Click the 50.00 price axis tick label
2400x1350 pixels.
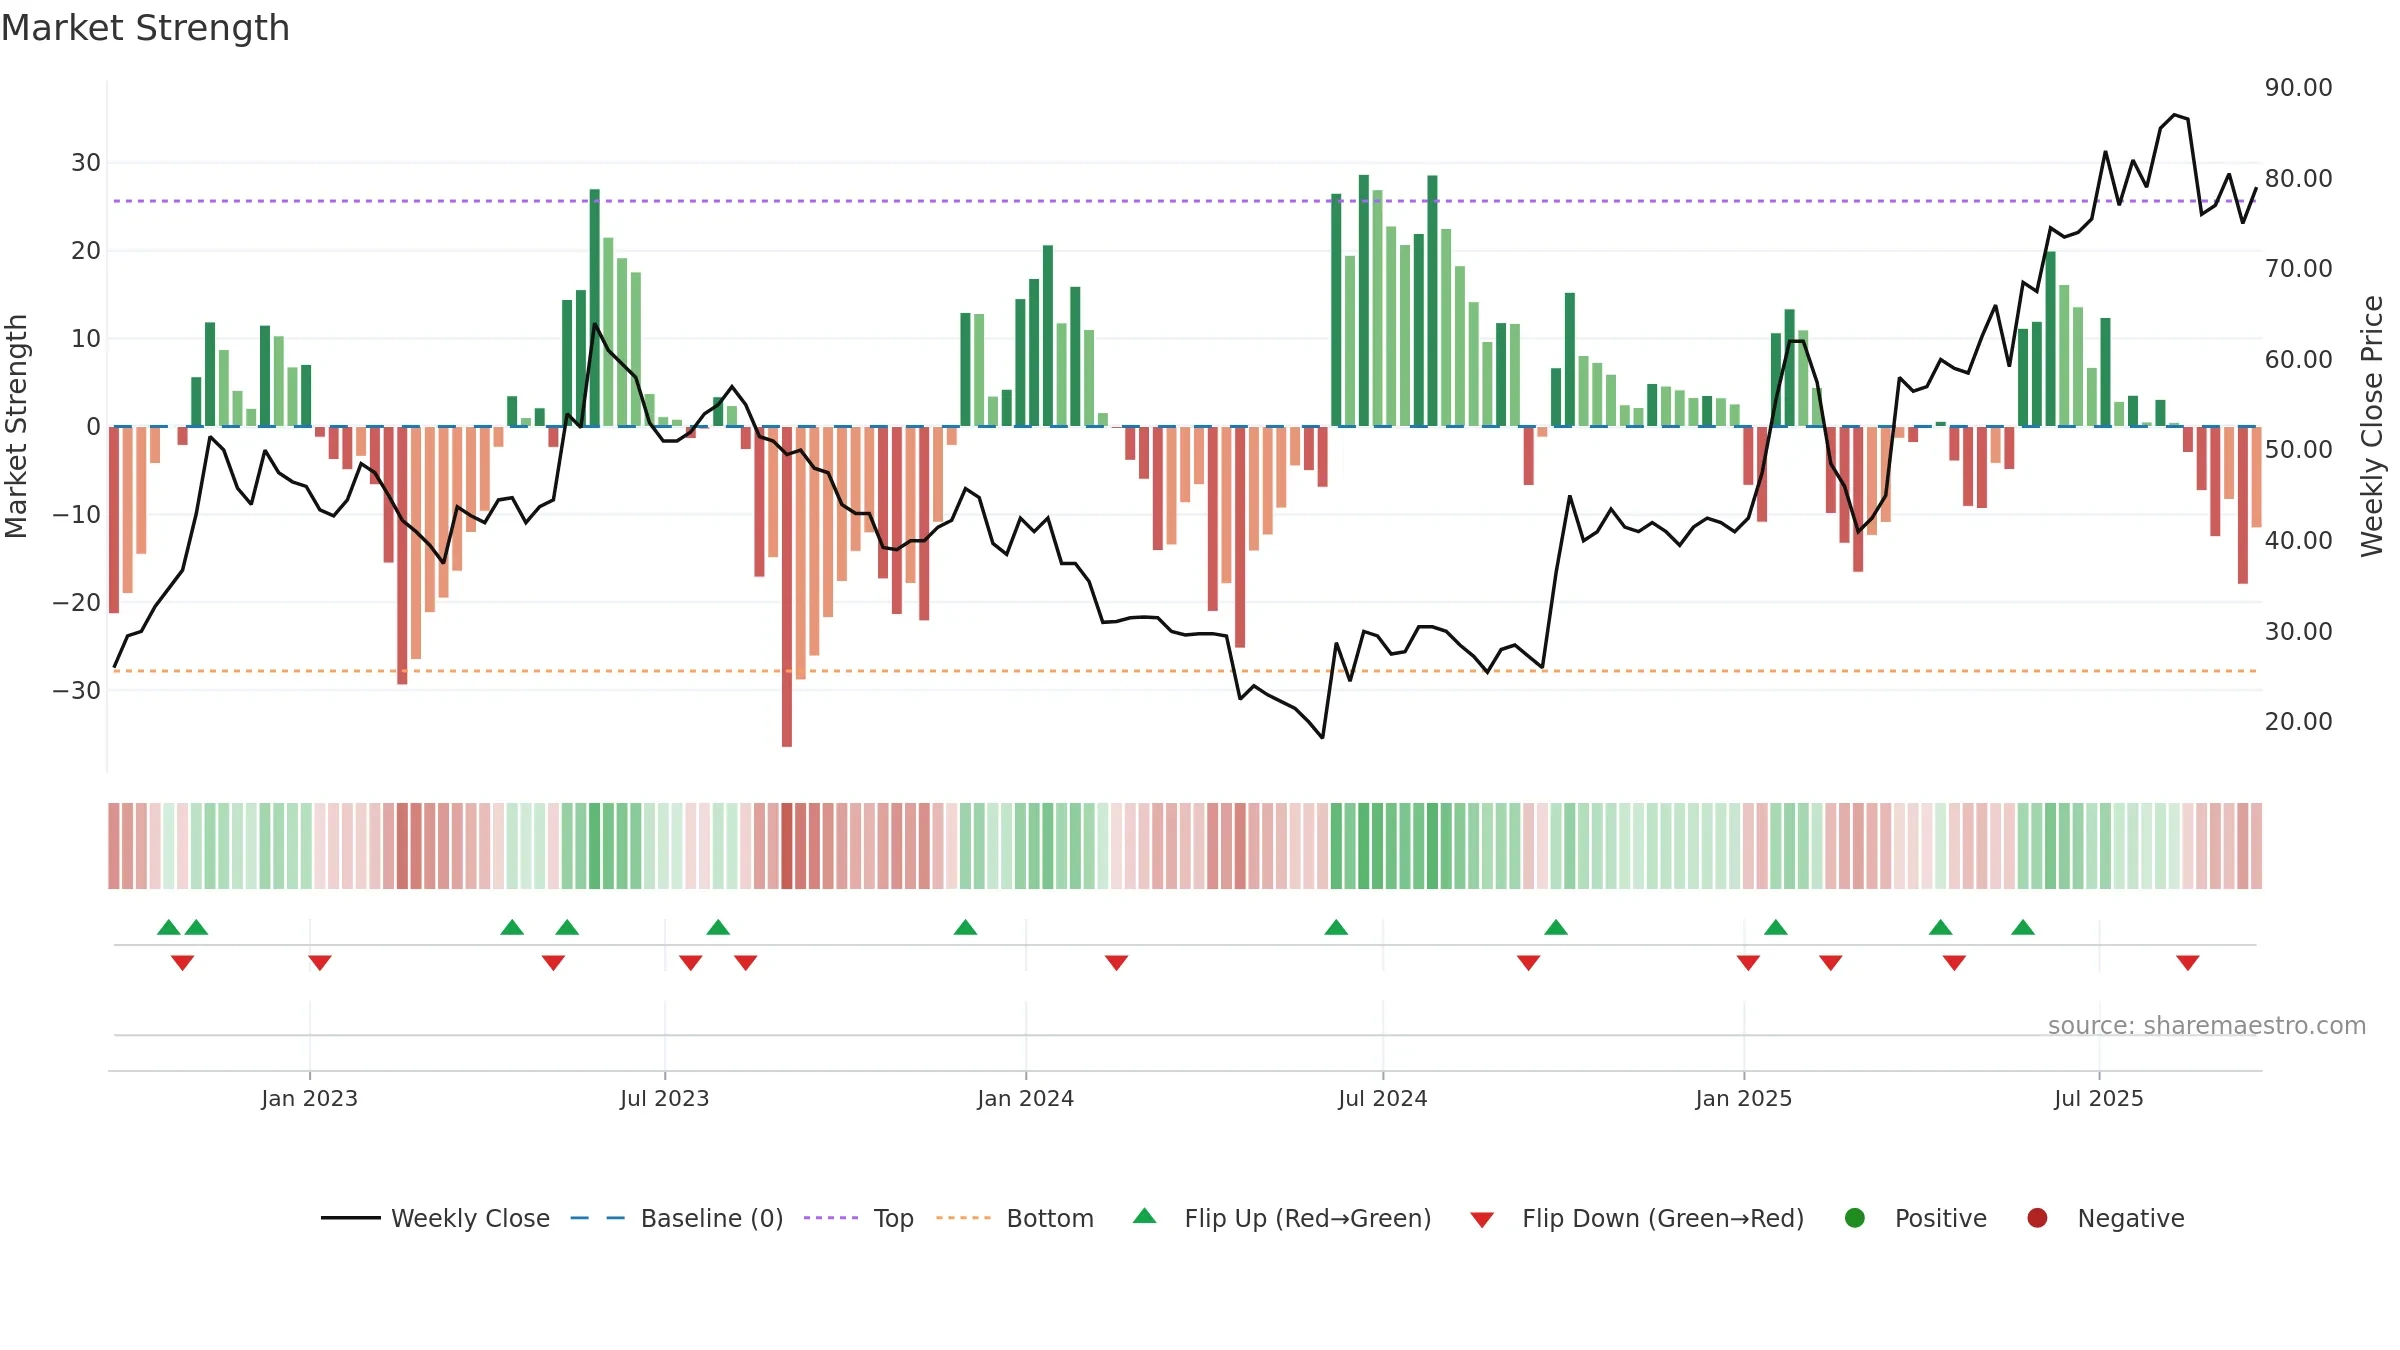pos(2299,450)
